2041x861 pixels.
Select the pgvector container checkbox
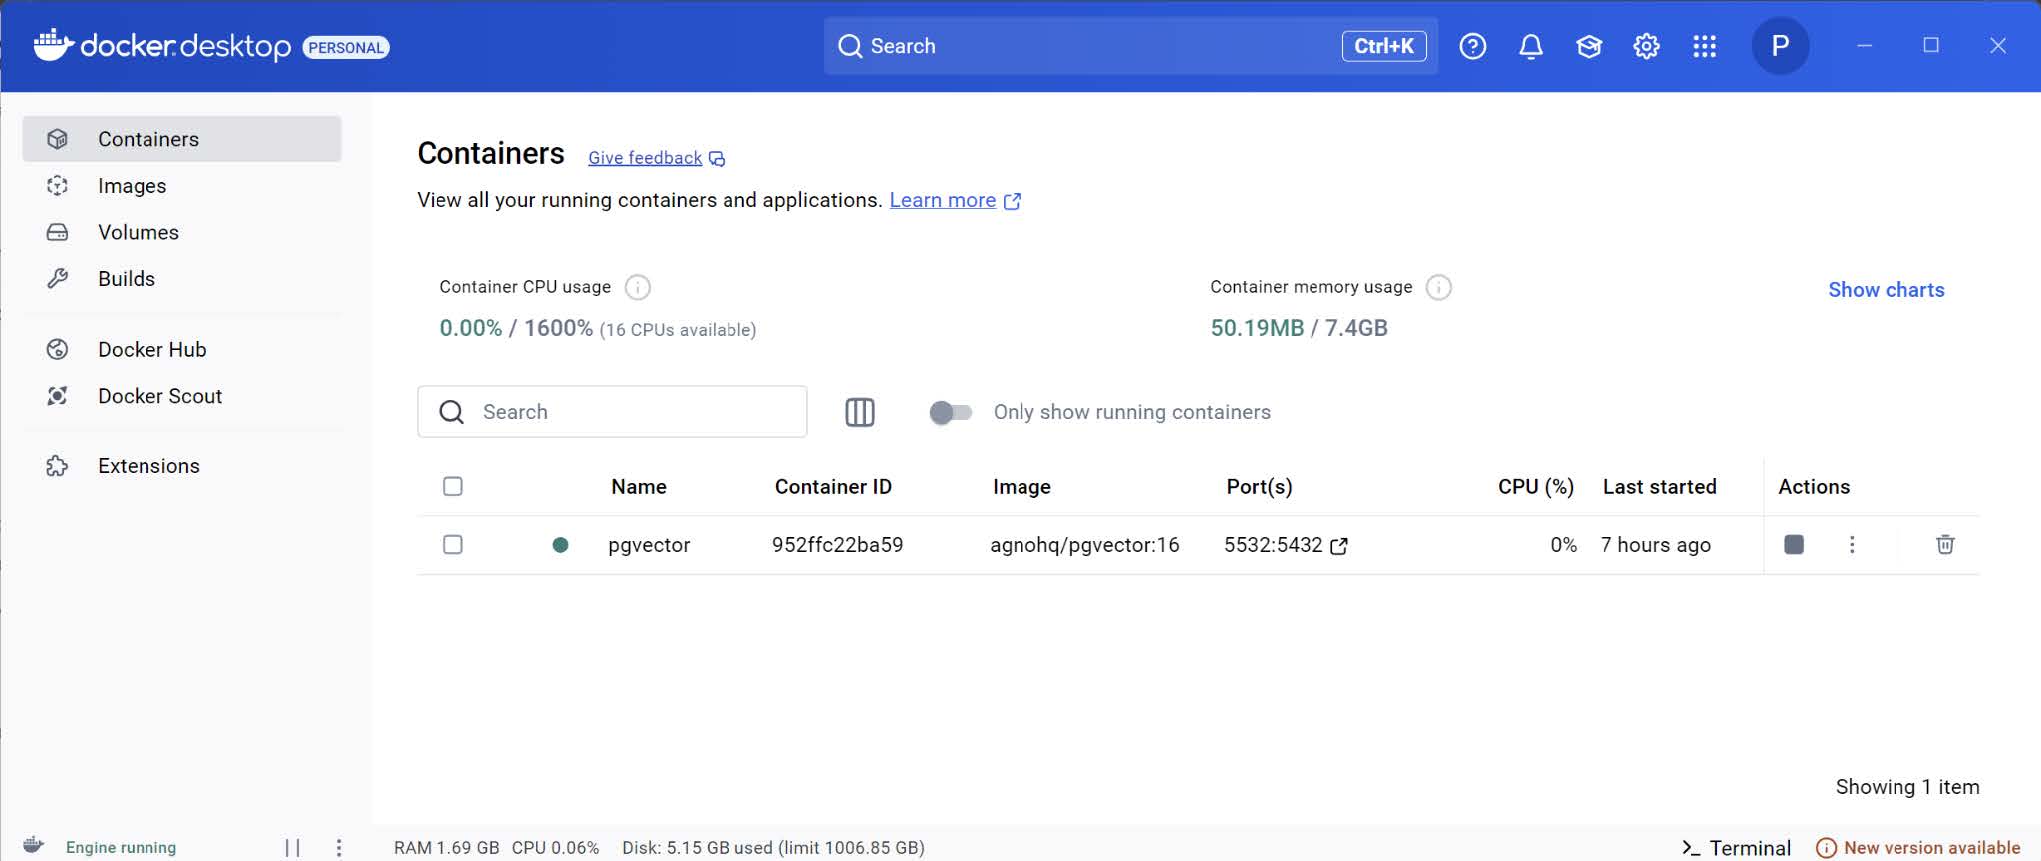[453, 544]
